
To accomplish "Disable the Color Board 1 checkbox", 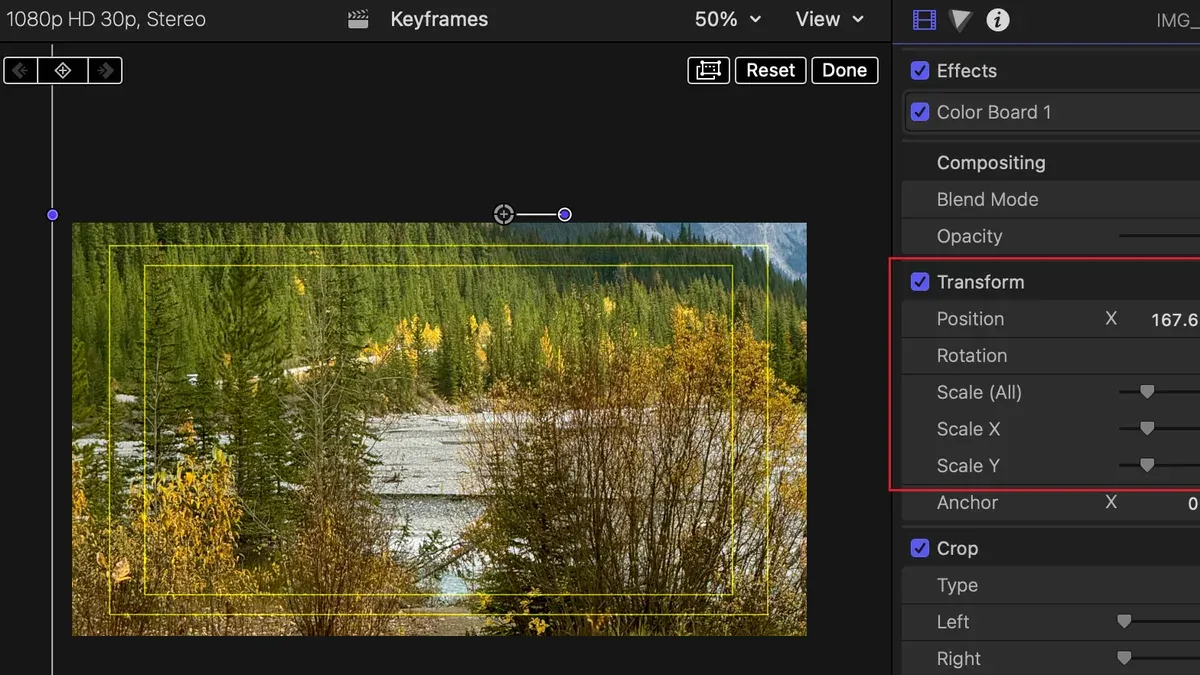I will 920,112.
